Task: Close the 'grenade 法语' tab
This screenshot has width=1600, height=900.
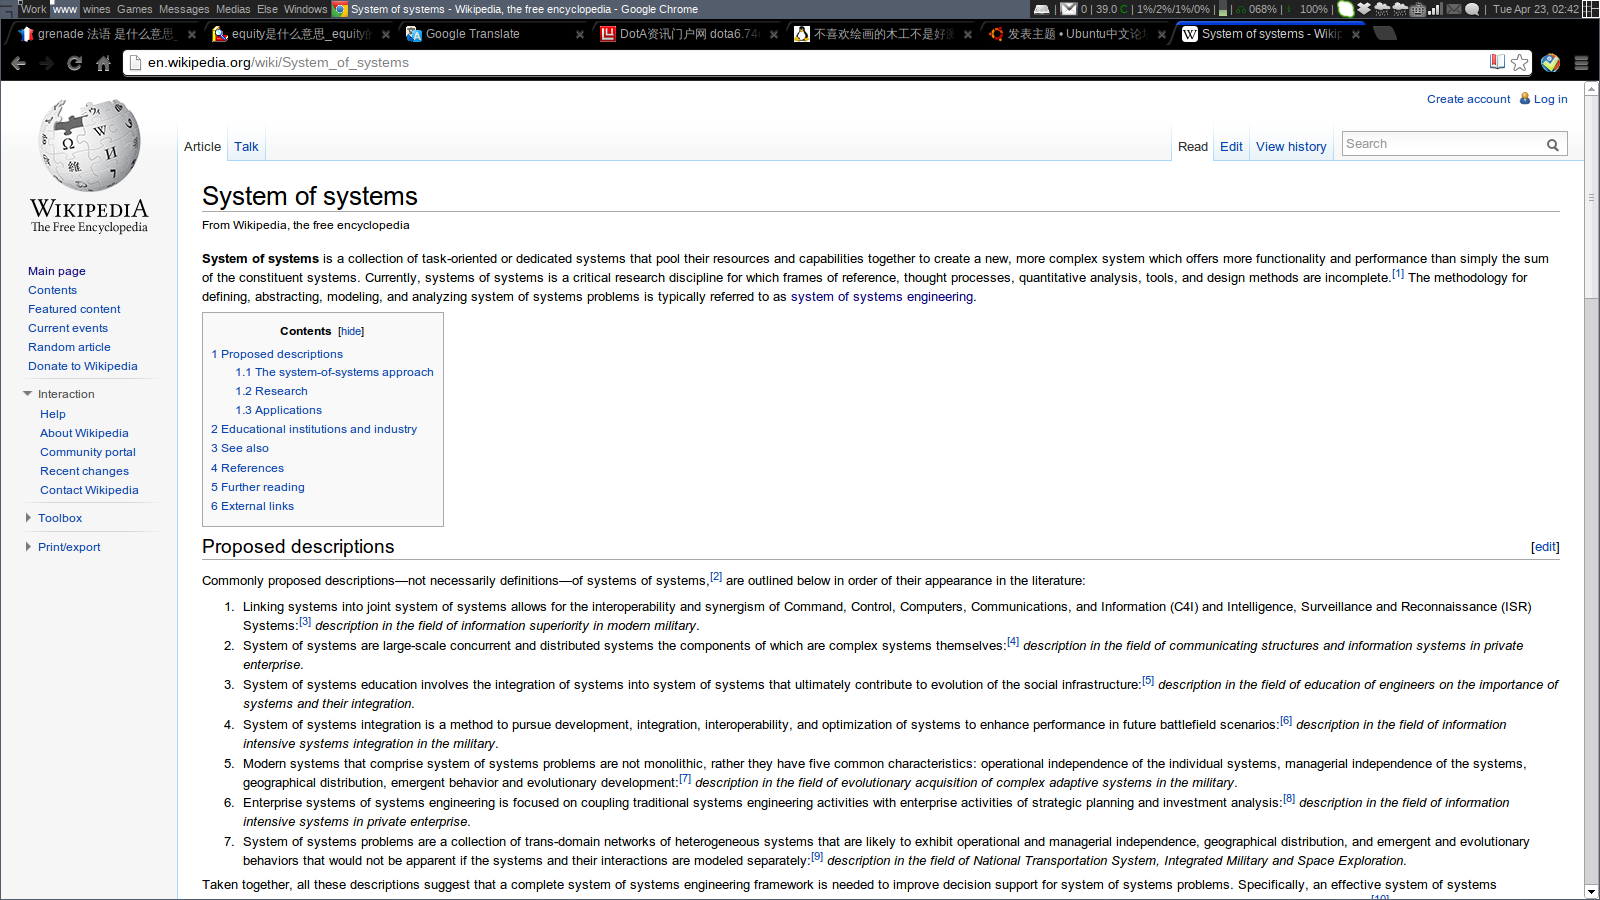Action: tap(192, 34)
